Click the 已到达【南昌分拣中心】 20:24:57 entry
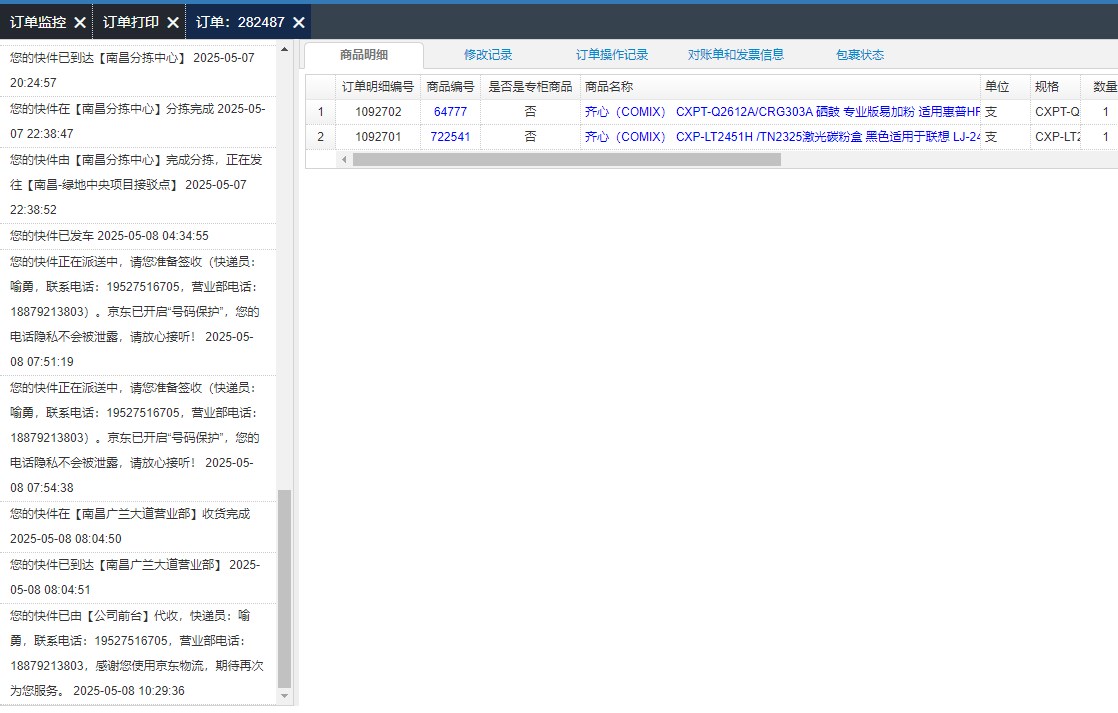 click(x=138, y=71)
